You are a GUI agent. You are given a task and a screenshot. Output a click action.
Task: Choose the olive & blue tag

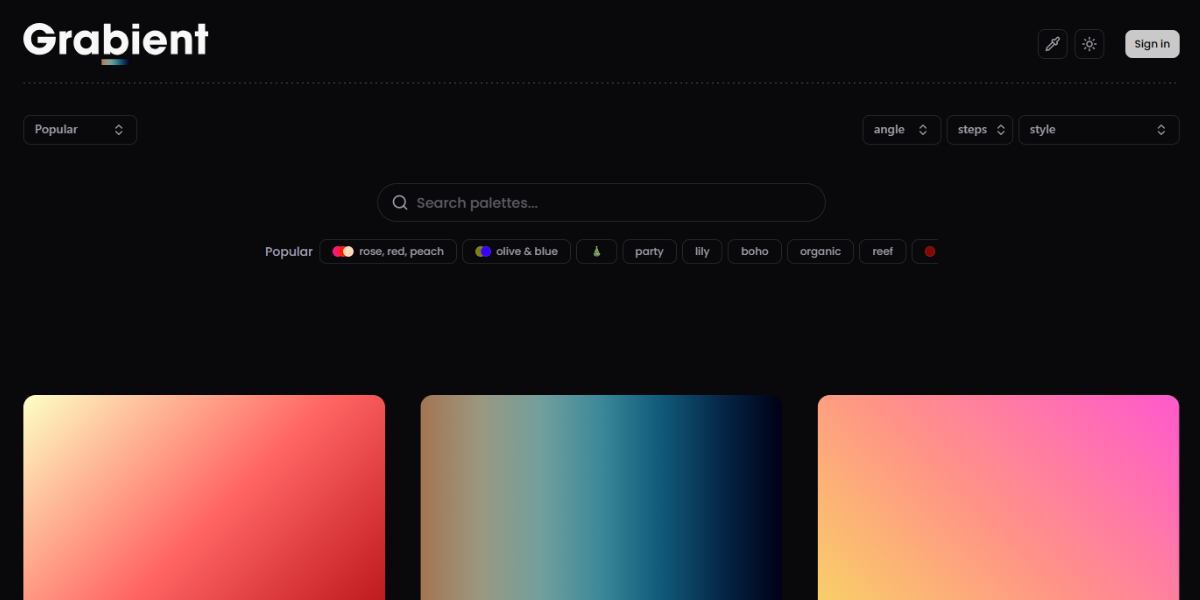(516, 252)
